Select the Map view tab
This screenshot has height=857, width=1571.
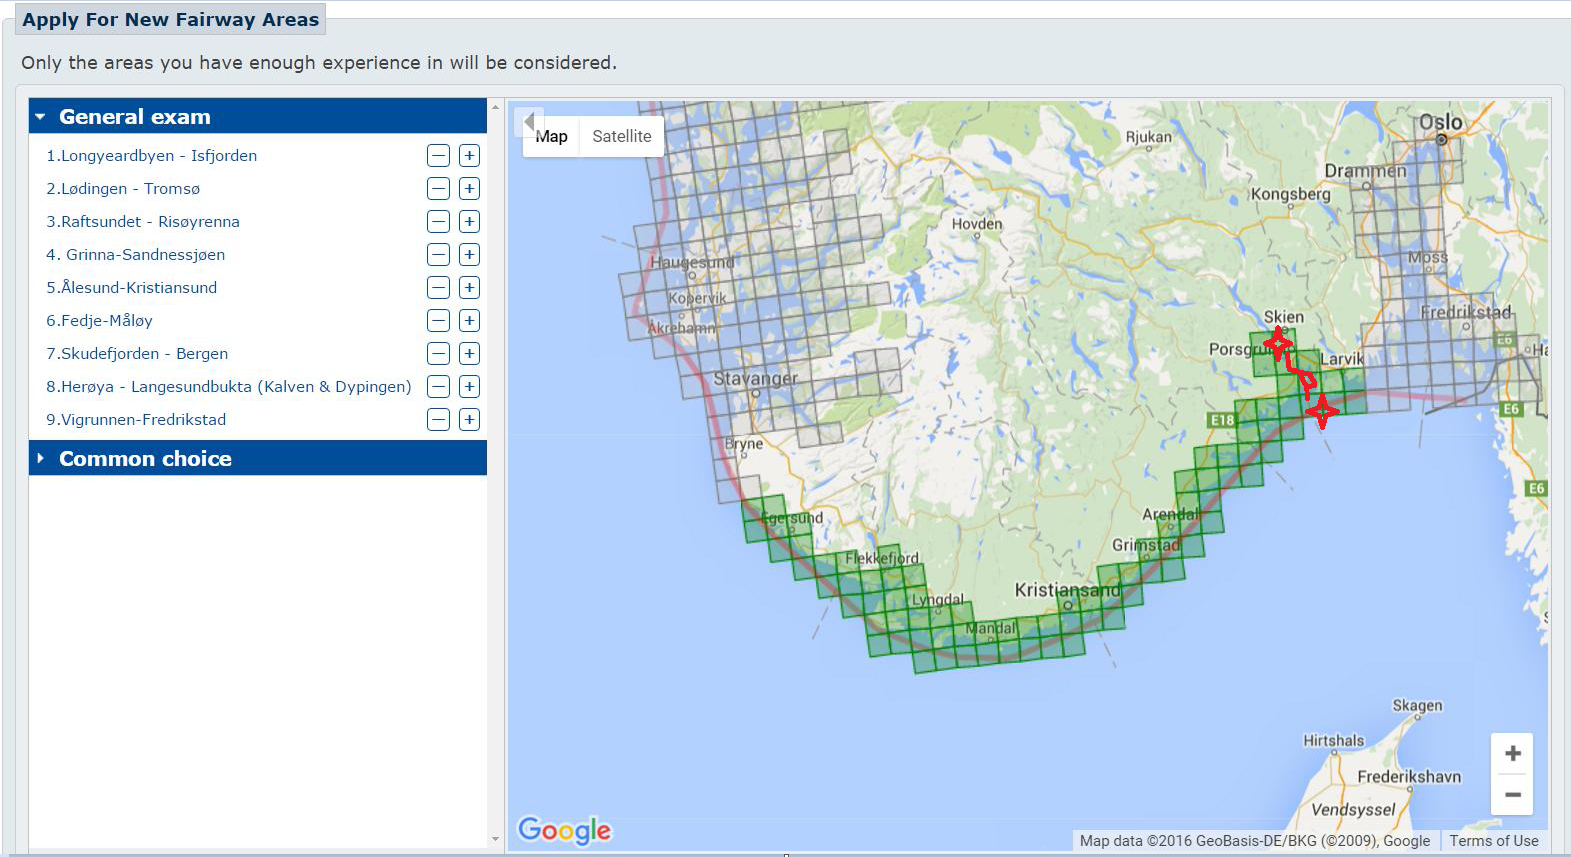click(x=552, y=137)
